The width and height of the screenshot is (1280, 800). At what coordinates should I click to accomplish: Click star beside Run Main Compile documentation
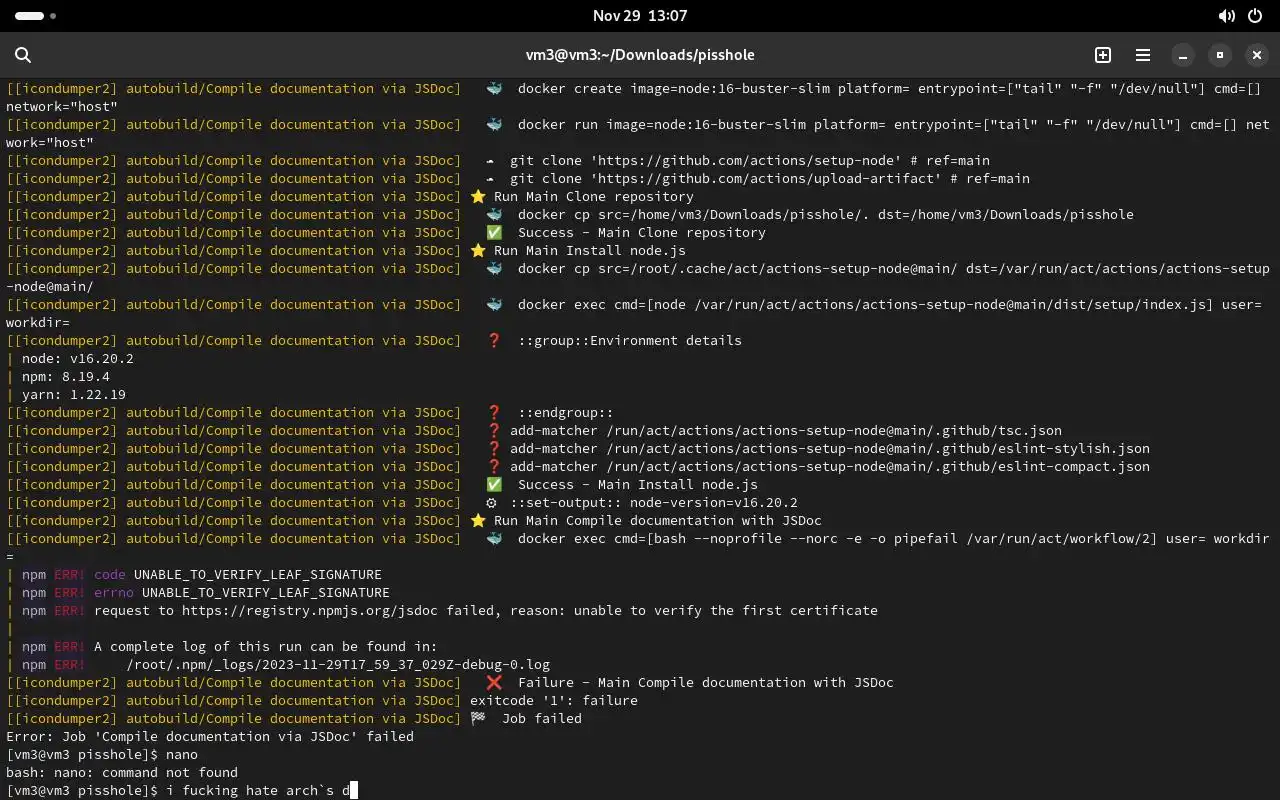point(478,520)
